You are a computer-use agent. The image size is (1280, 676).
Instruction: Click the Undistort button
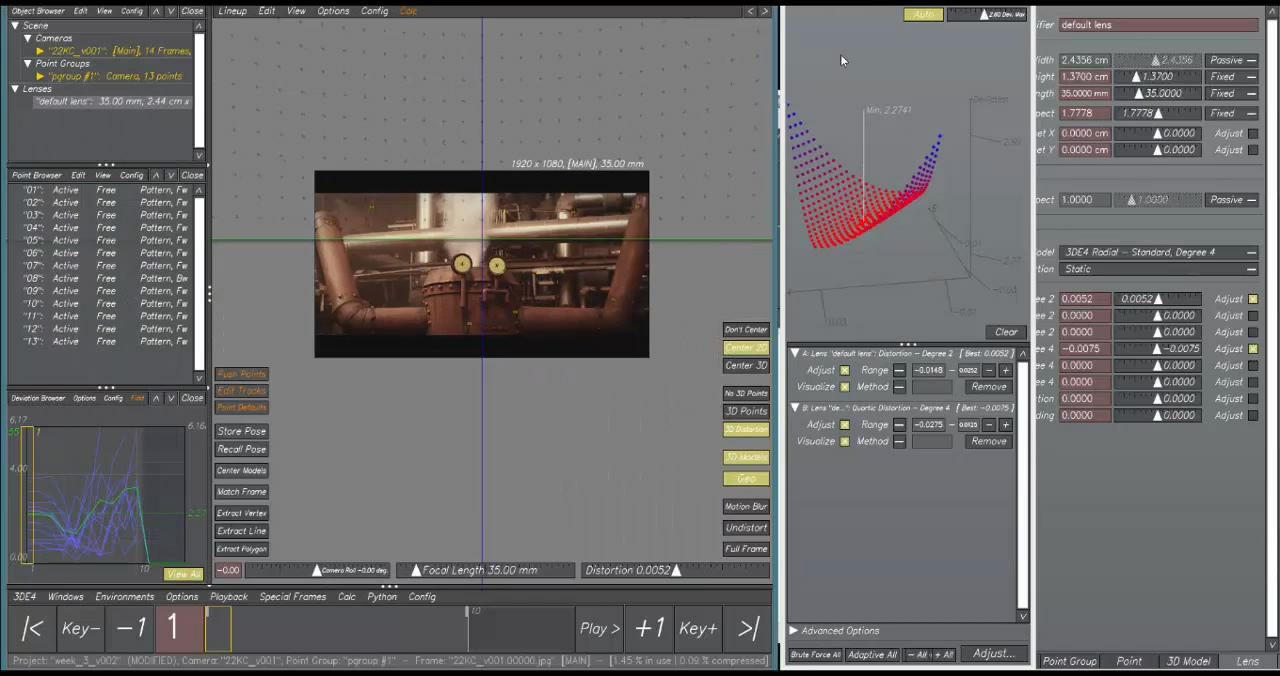tap(746, 528)
